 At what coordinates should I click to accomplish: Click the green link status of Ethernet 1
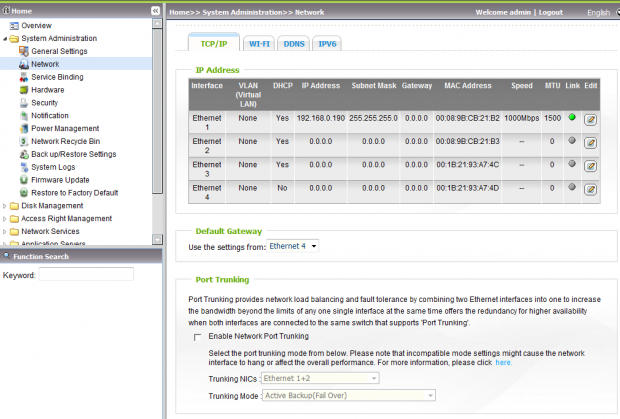click(572, 117)
